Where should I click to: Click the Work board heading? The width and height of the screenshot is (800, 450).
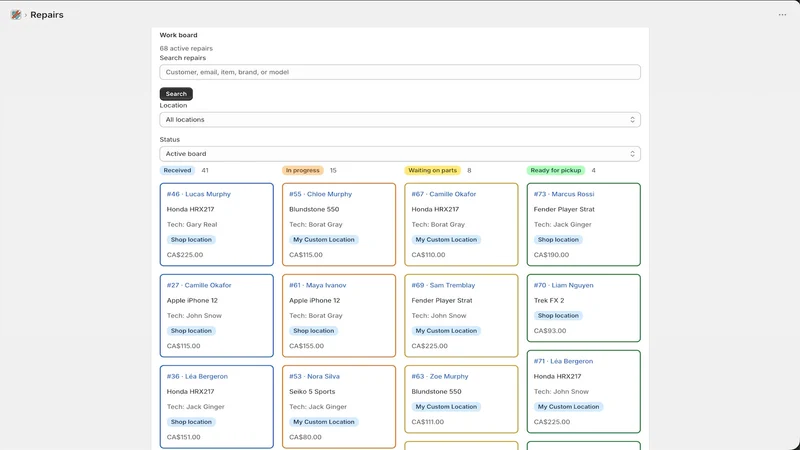[178, 35]
